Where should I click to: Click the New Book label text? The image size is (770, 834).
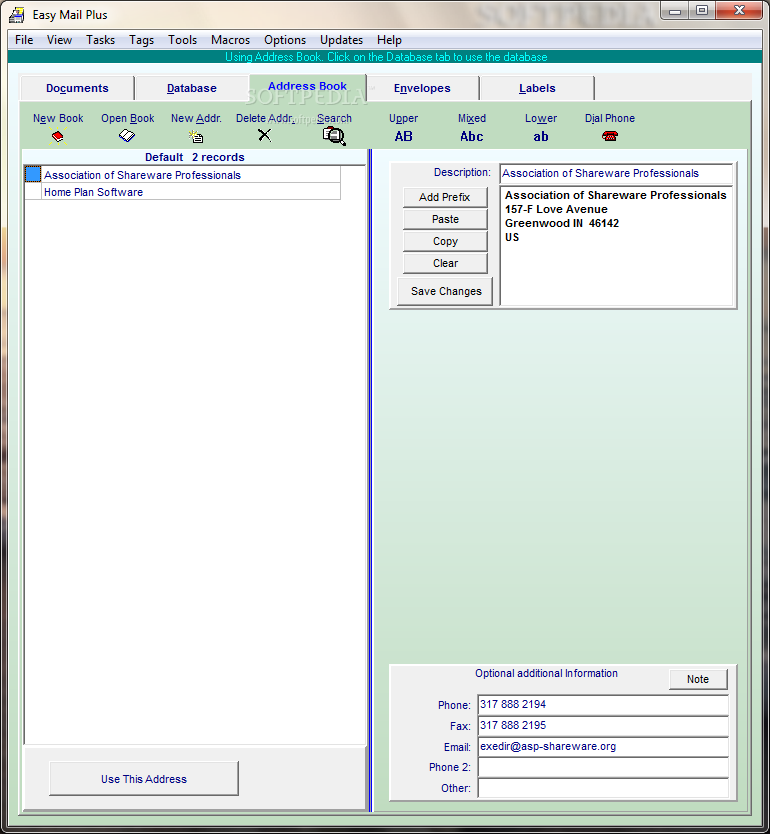(x=58, y=118)
